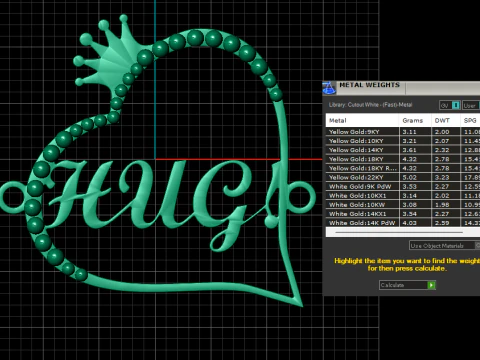480x360 pixels.
Task: Select the White Gold:14KX1 row
Action: (x=403, y=214)
